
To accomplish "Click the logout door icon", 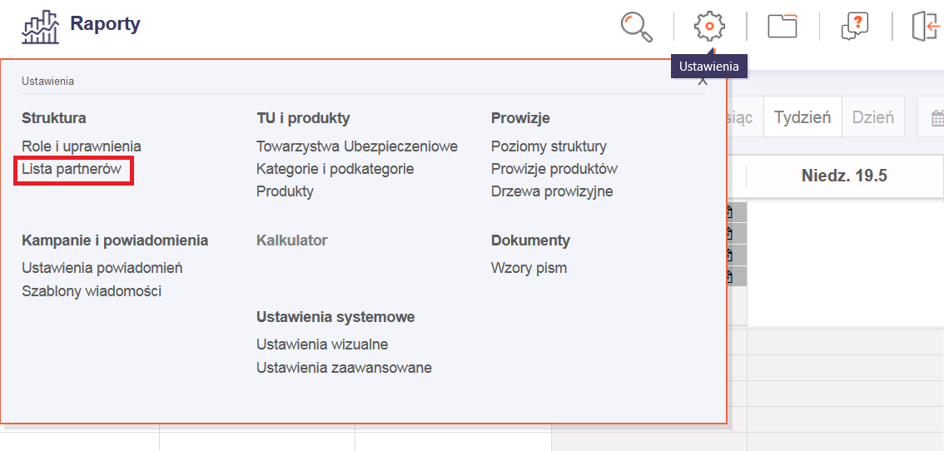I will [x=925, y=26].
